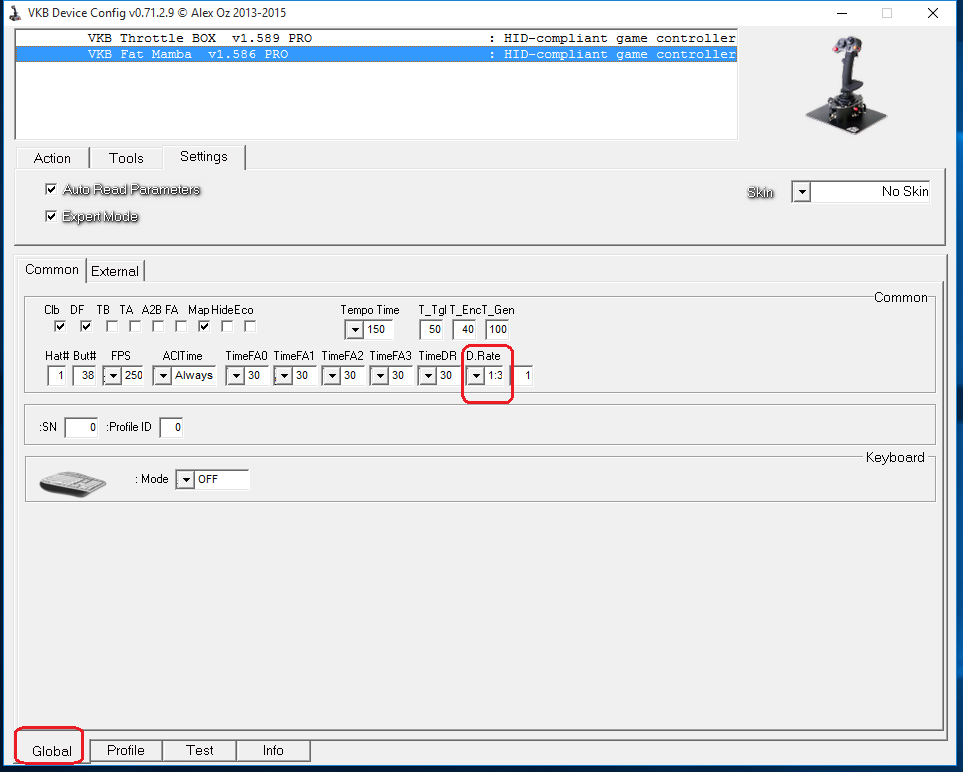The height and width of the screenshot is (772, 963).
Task: Open the TimeDR dropdown
Action: click(x=427, y=376)
